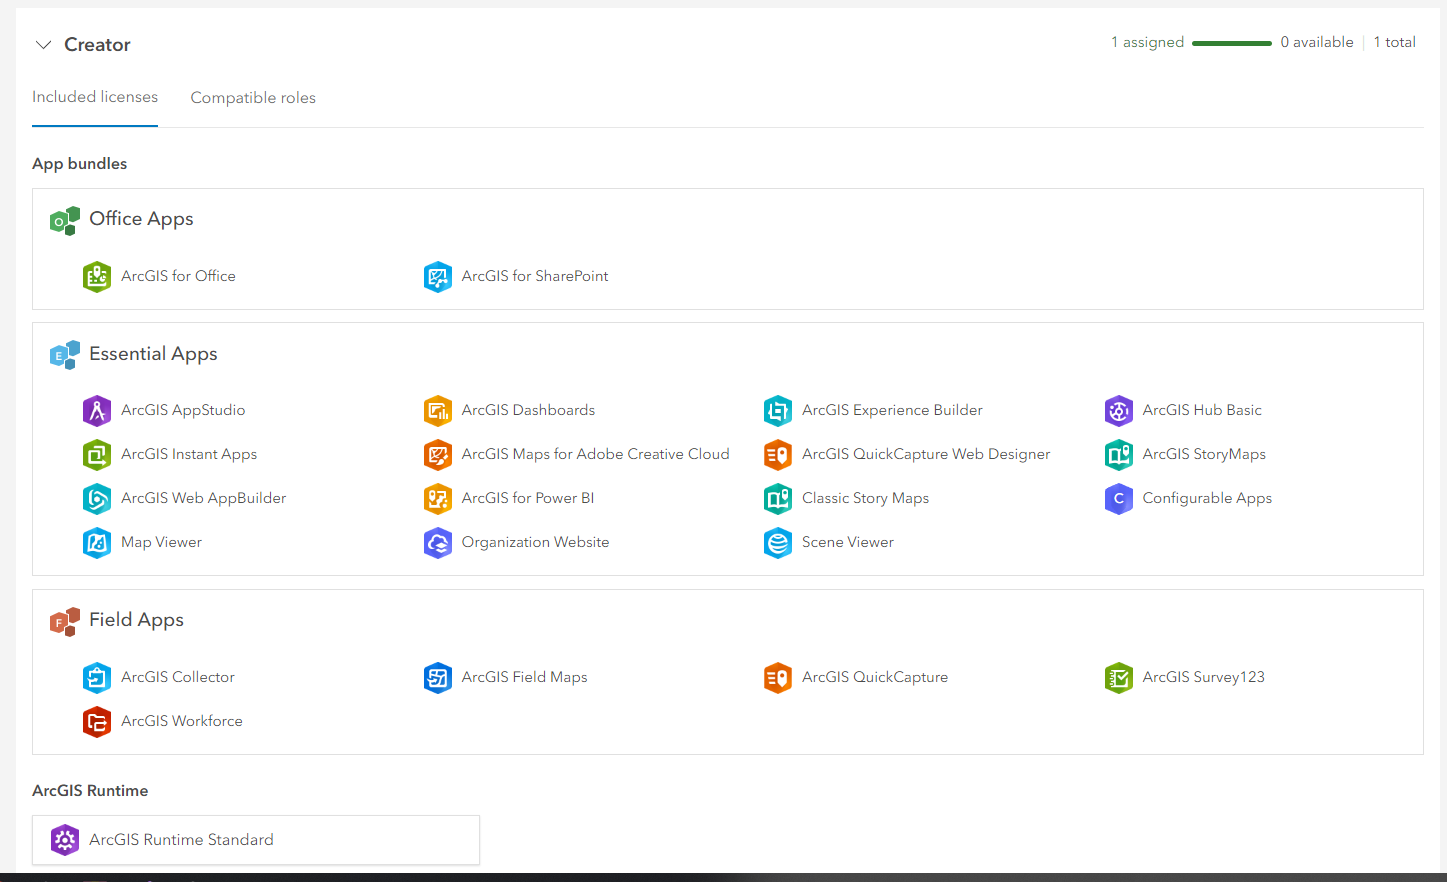The image size is (1447, 882).
Task: Select the ArcGIS AppStudio icon
Action: pos(97,410)
